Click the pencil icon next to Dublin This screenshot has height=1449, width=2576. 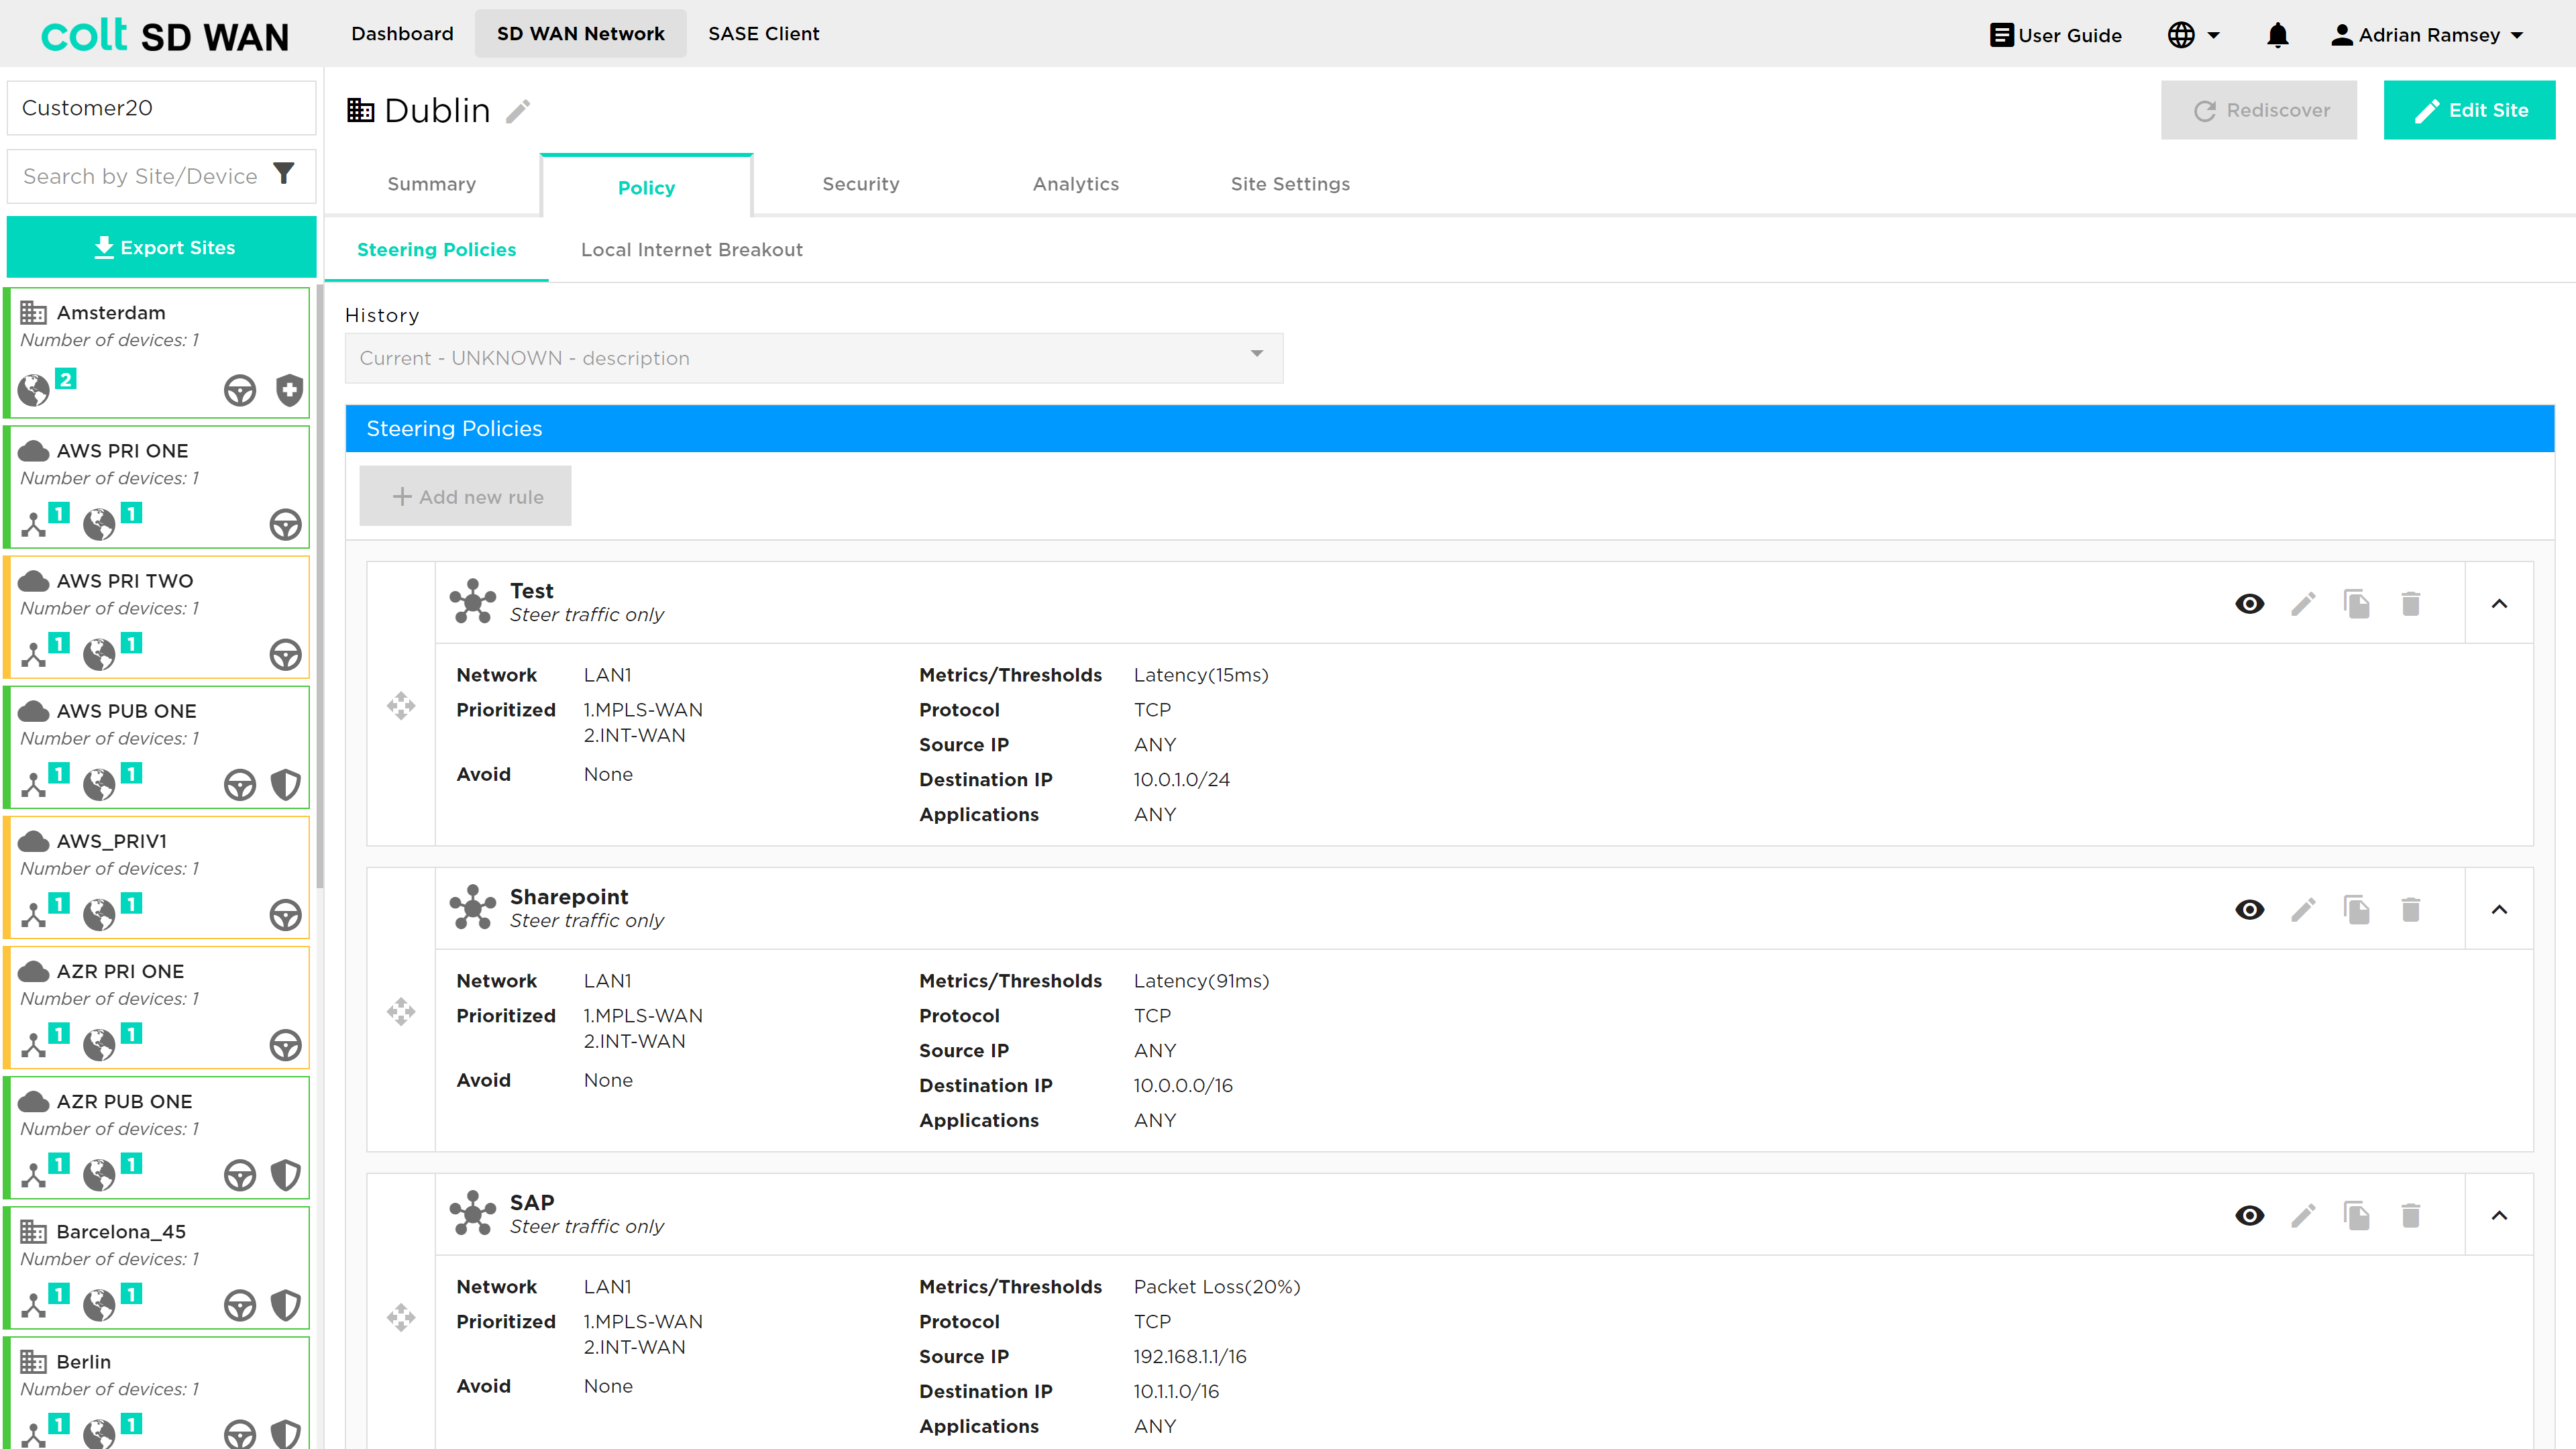517,111
